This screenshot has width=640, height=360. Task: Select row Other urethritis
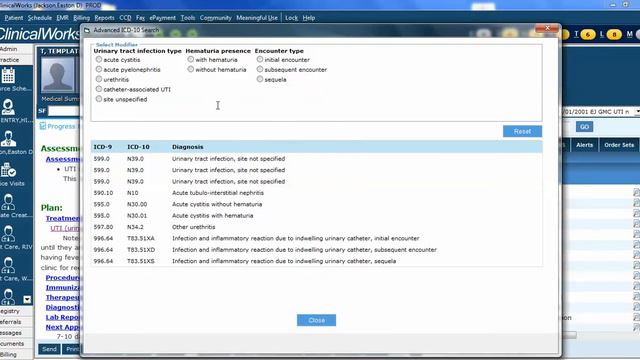point(317,227)
